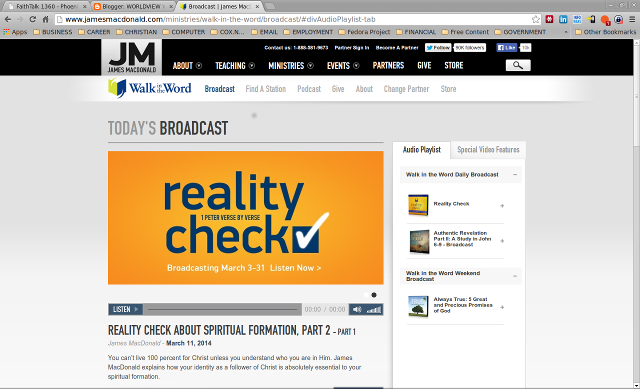The image size is (640, 389).
Task: Open the STORE item in the black menu
Action: (453, 65)
